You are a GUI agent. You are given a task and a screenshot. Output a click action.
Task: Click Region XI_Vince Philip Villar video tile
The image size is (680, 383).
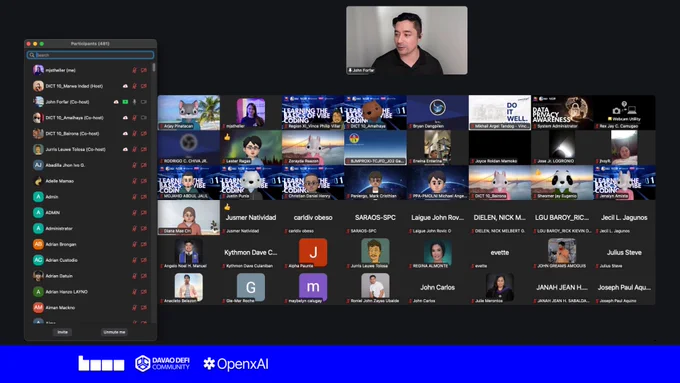[313, 113]
